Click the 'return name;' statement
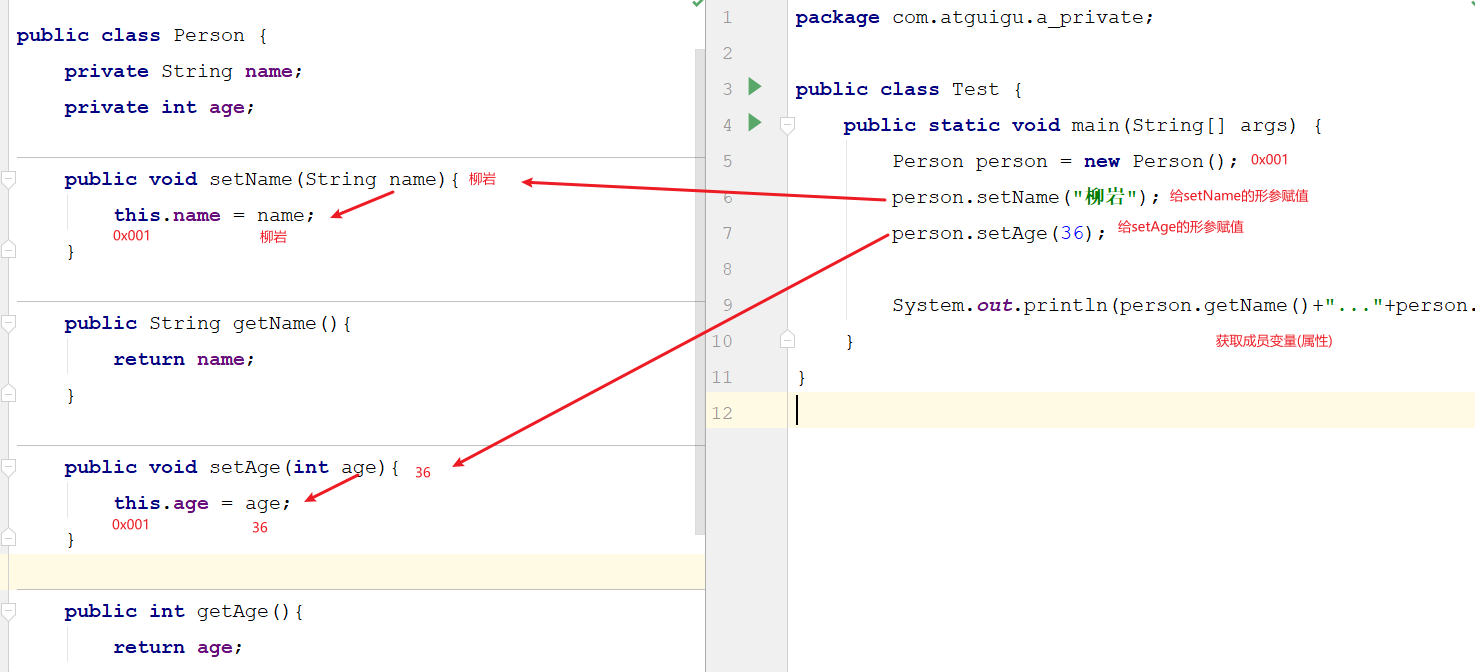Screen dimensions: 1475x672 click(184, 359)
